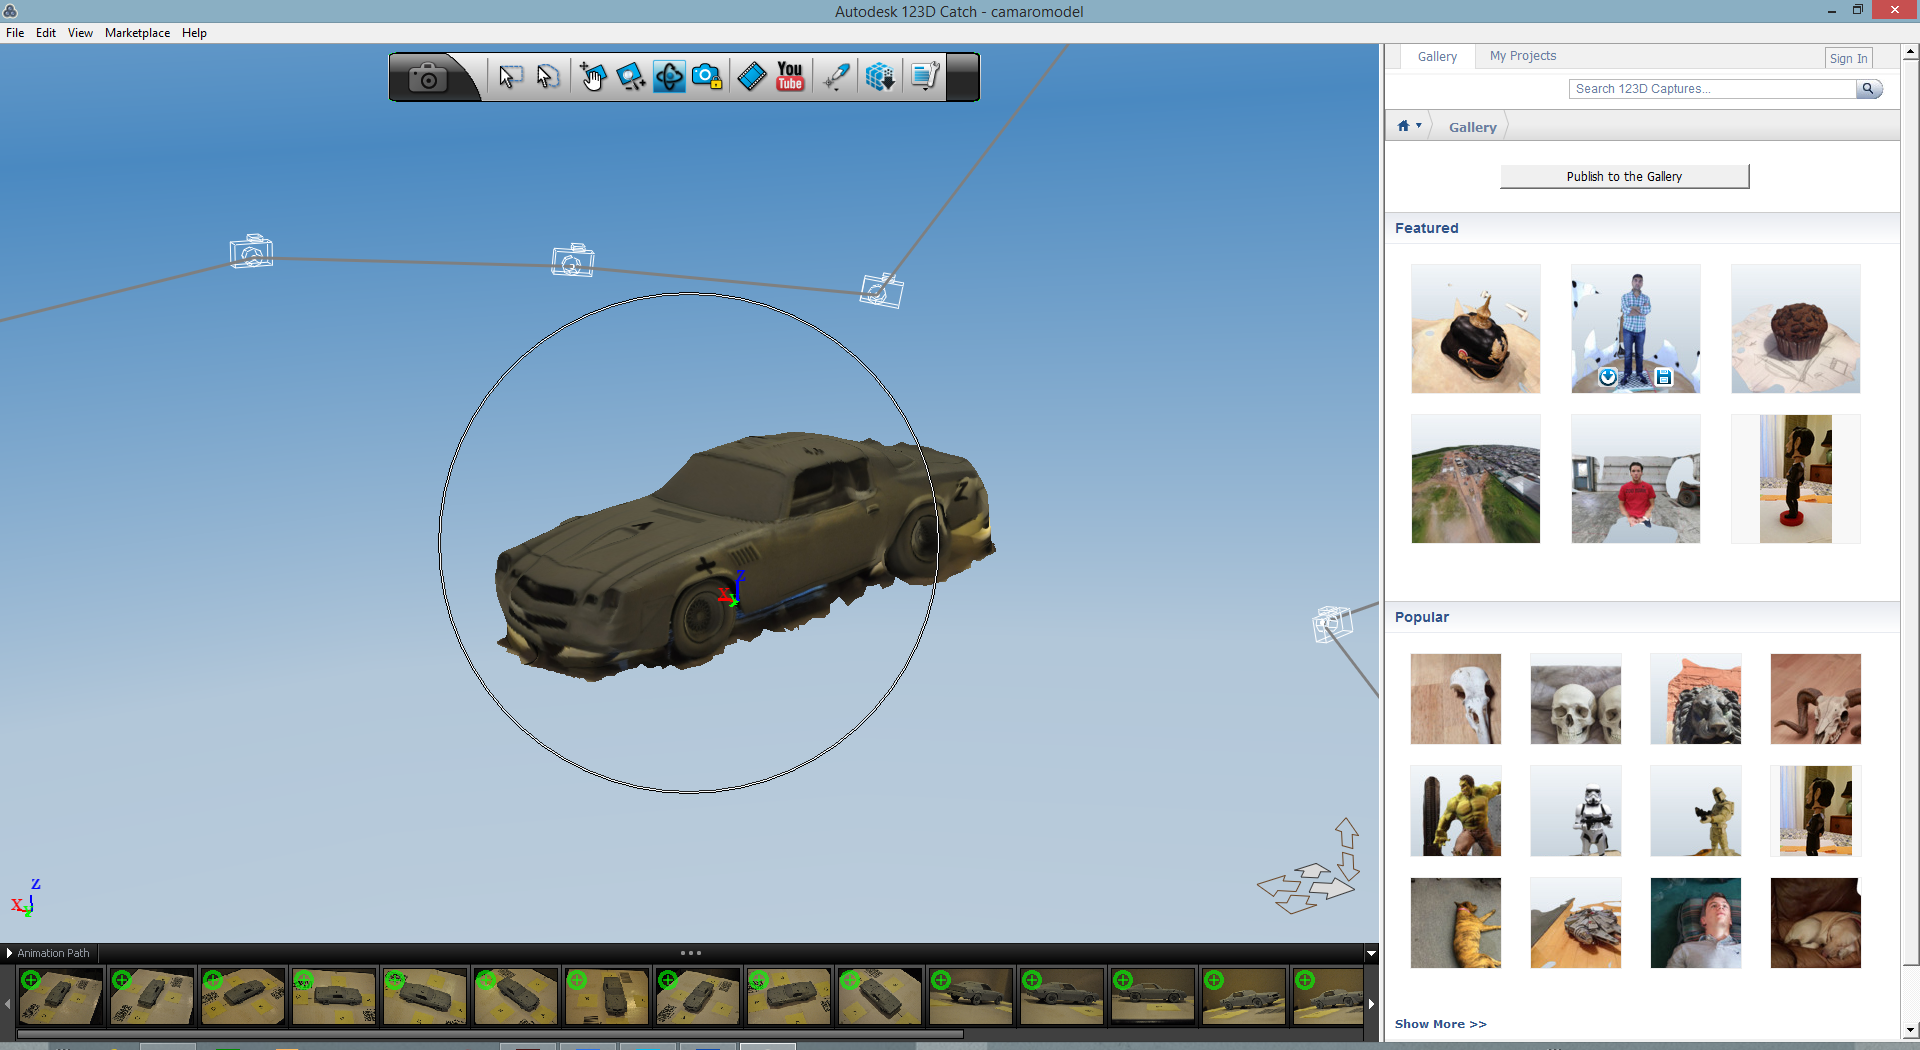Expand the Animation Path panel
Viewport: 1920px width, 1050px height.
pos(9,953)
